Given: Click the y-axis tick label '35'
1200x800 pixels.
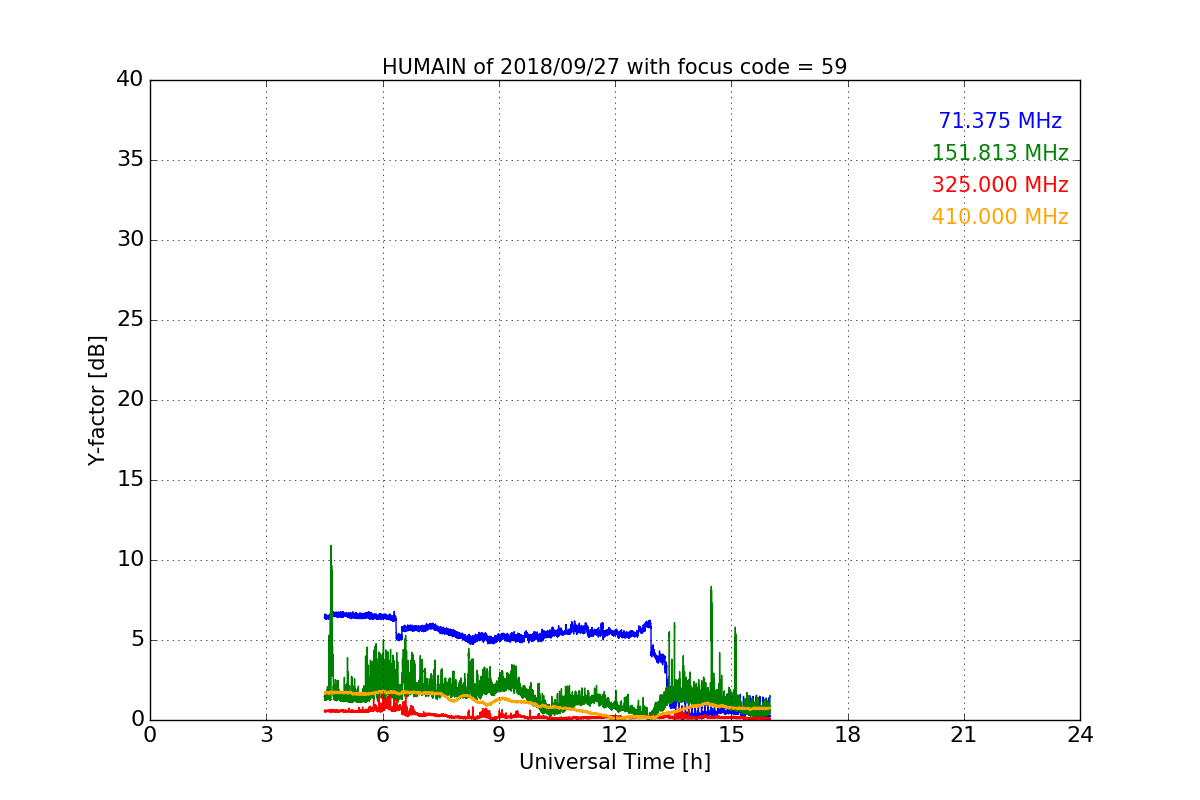Looking at the screenshot, I should pyautogui.click(x=130, y=160).
